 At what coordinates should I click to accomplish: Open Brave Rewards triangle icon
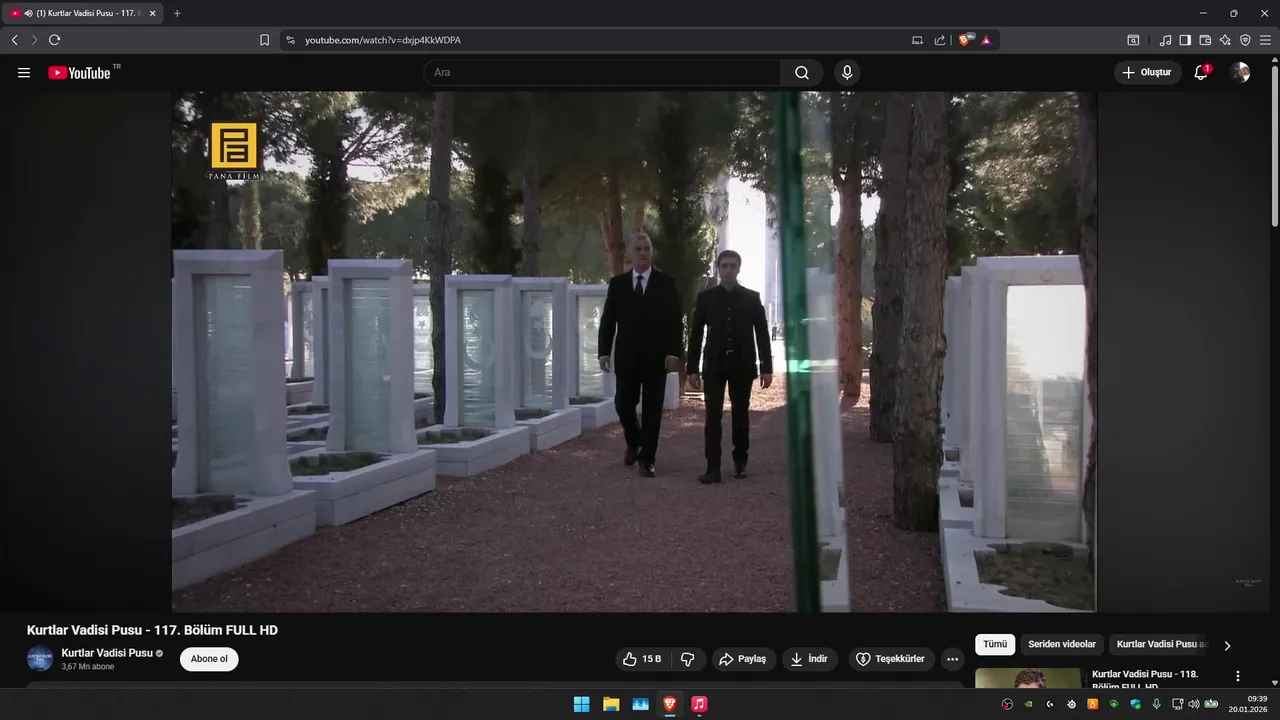coord(986,40)
